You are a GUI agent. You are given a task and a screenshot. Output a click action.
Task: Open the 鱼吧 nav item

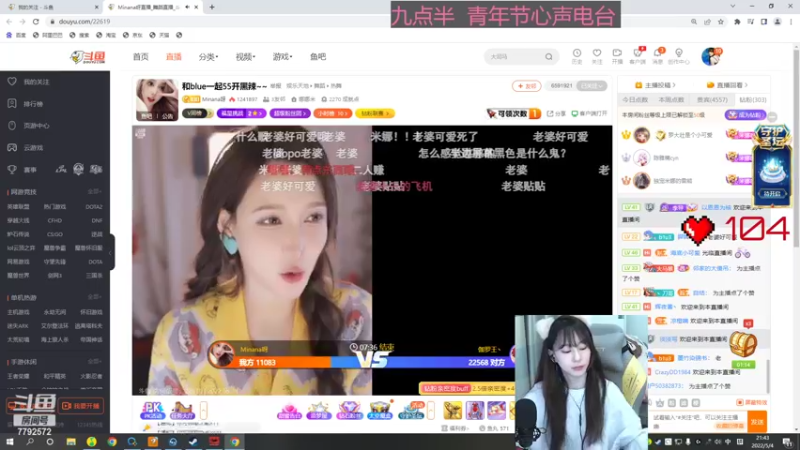pyautogui.click(x=318, y=57)
